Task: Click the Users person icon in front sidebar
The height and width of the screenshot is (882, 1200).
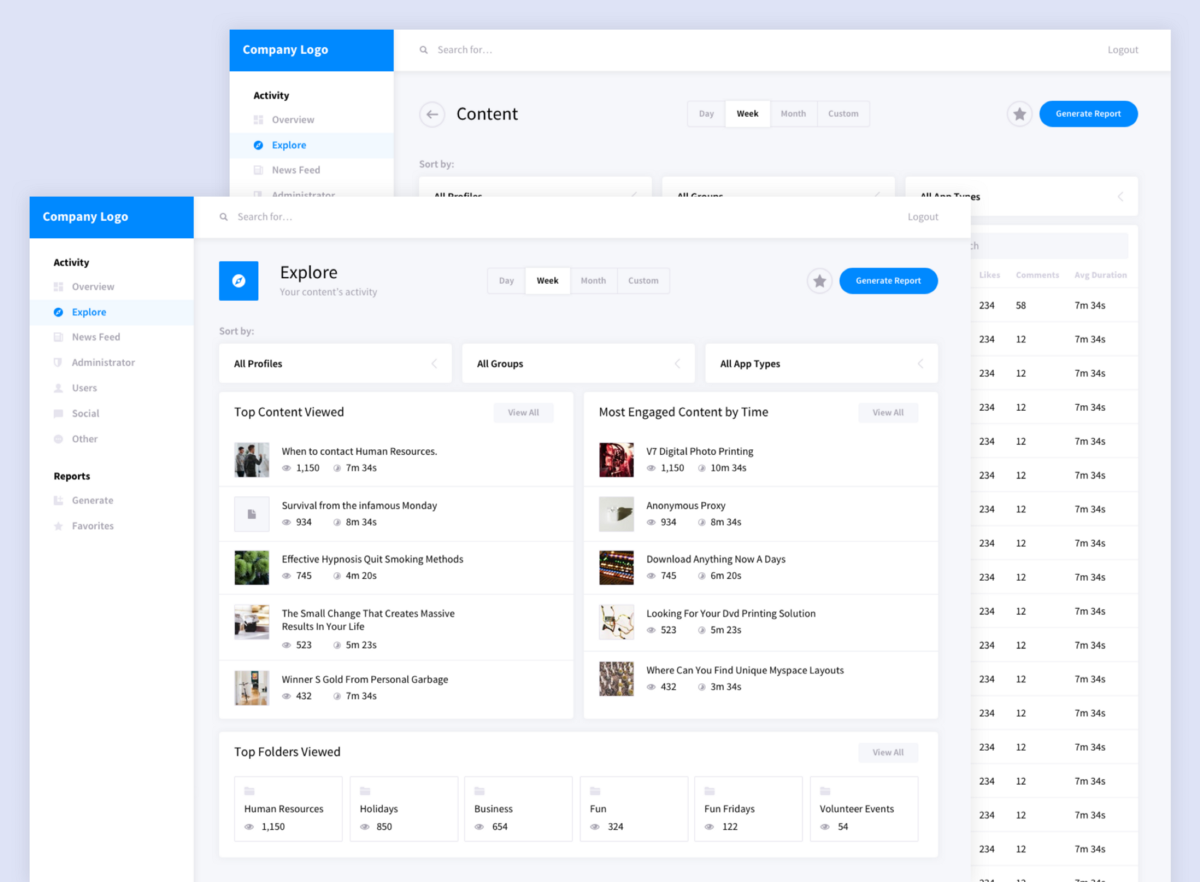Action: point(59,388)
